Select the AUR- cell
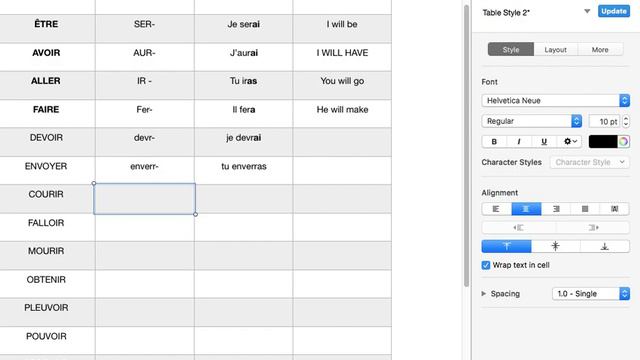 pyautogui.click(x=144, y=57)
